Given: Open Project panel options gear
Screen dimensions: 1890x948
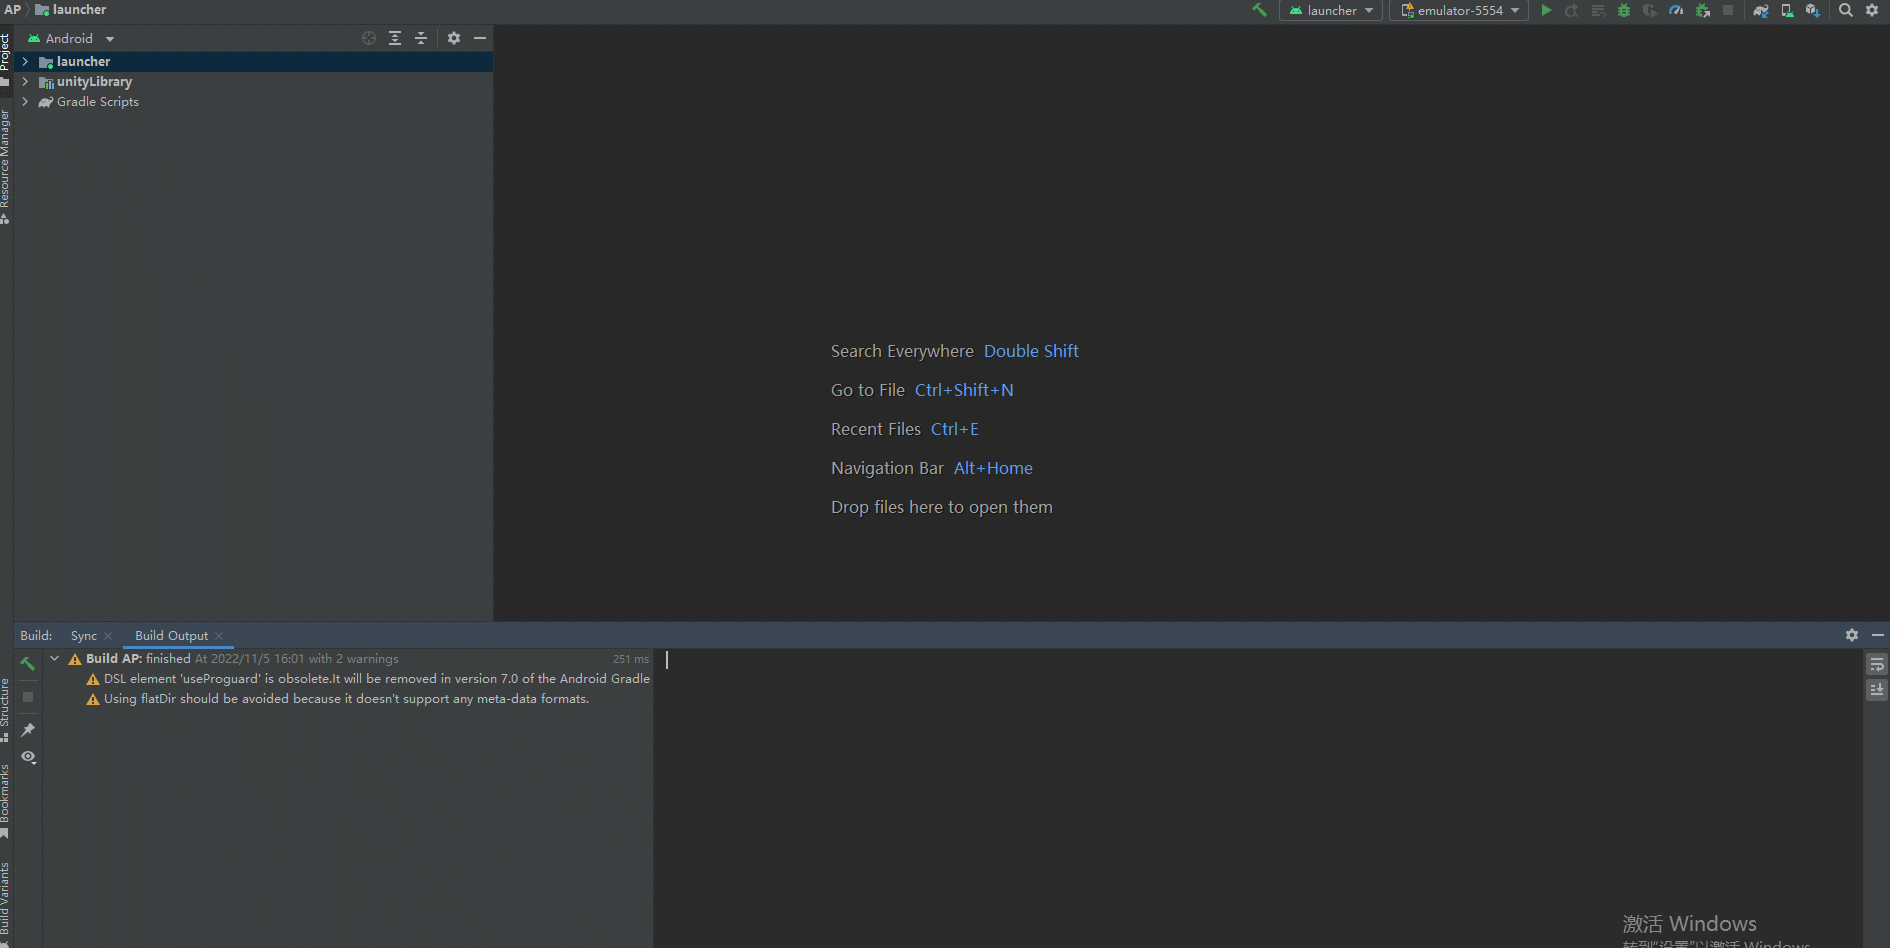Looking at the screenshot, I should [x=454, y=38].
